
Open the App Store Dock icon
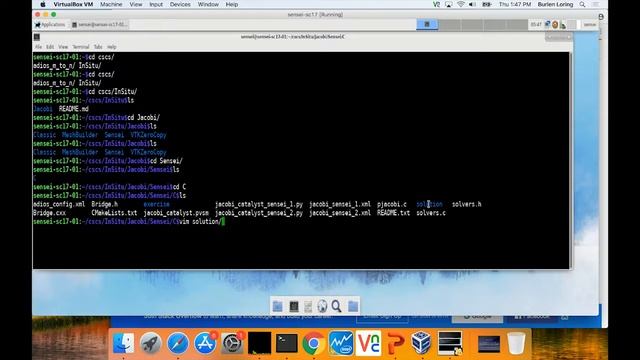coord(205,343)
